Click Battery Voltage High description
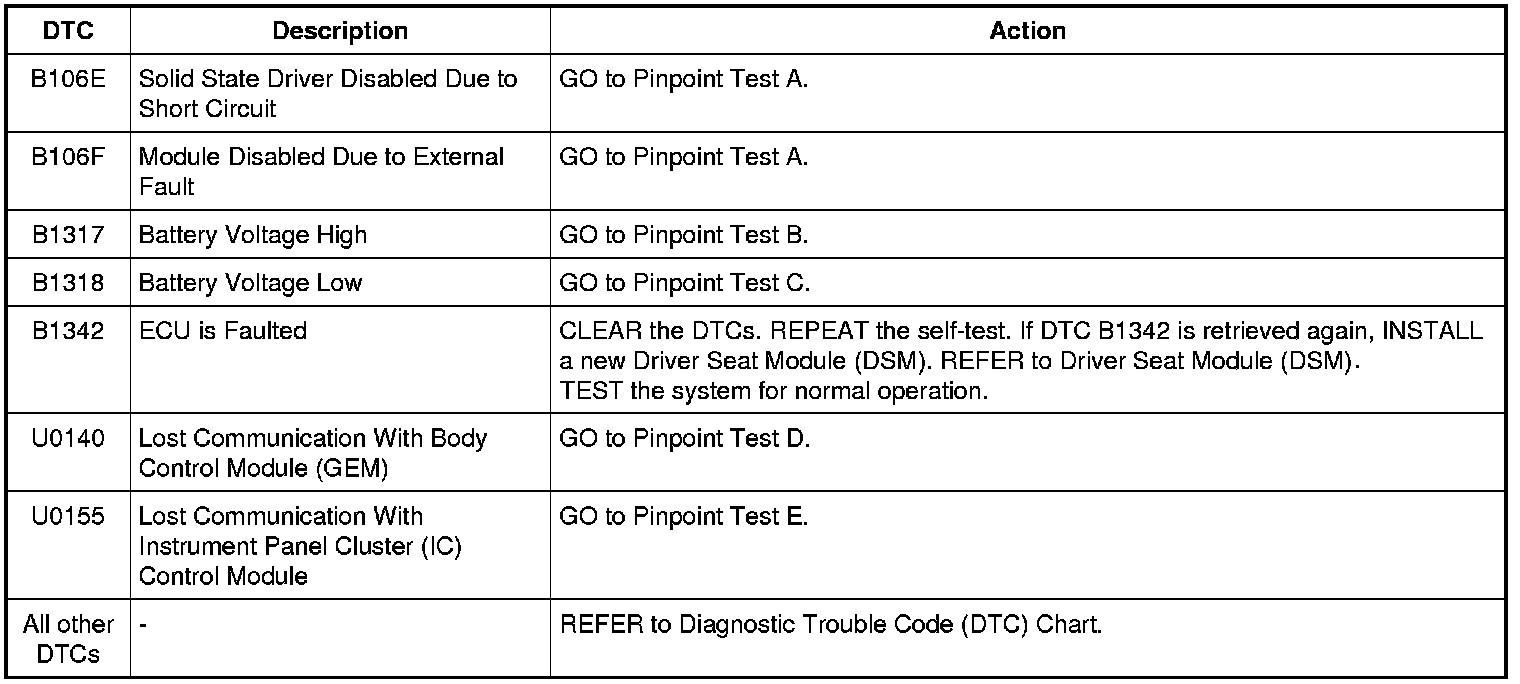The height and width of the screenshot is (684, 1520). click(253, 235)
